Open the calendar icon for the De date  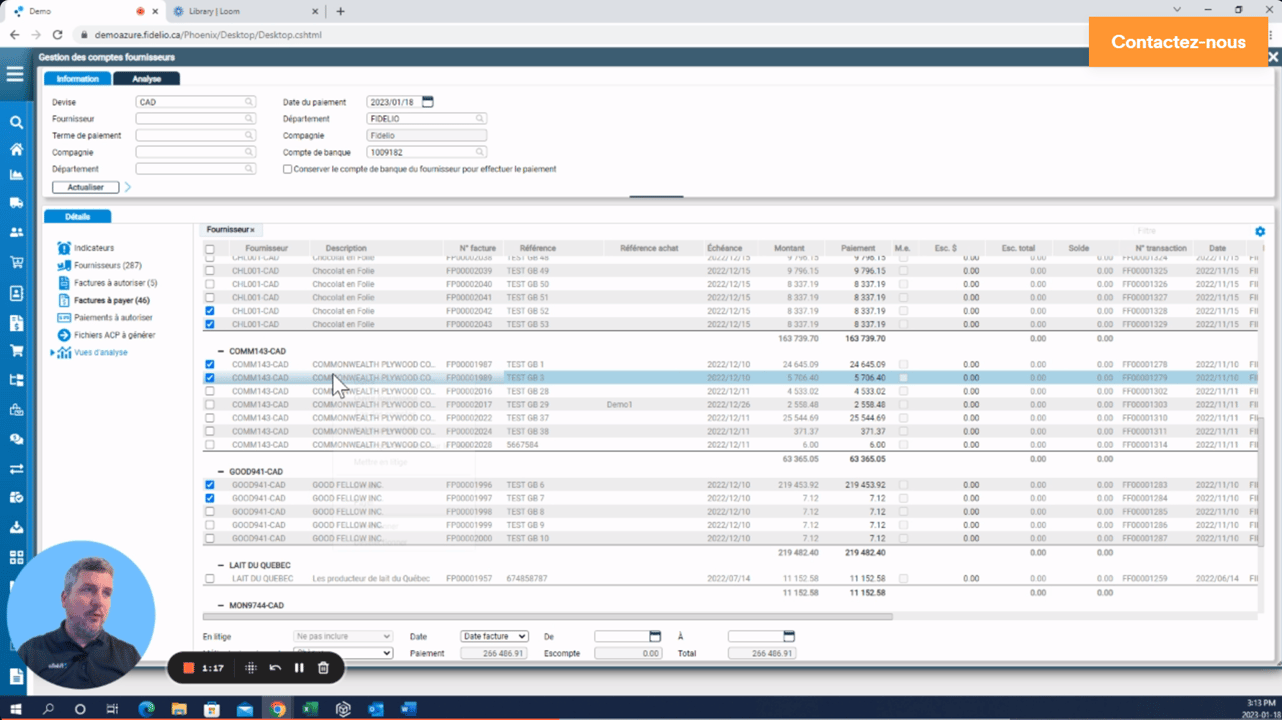tap(655, 636)
